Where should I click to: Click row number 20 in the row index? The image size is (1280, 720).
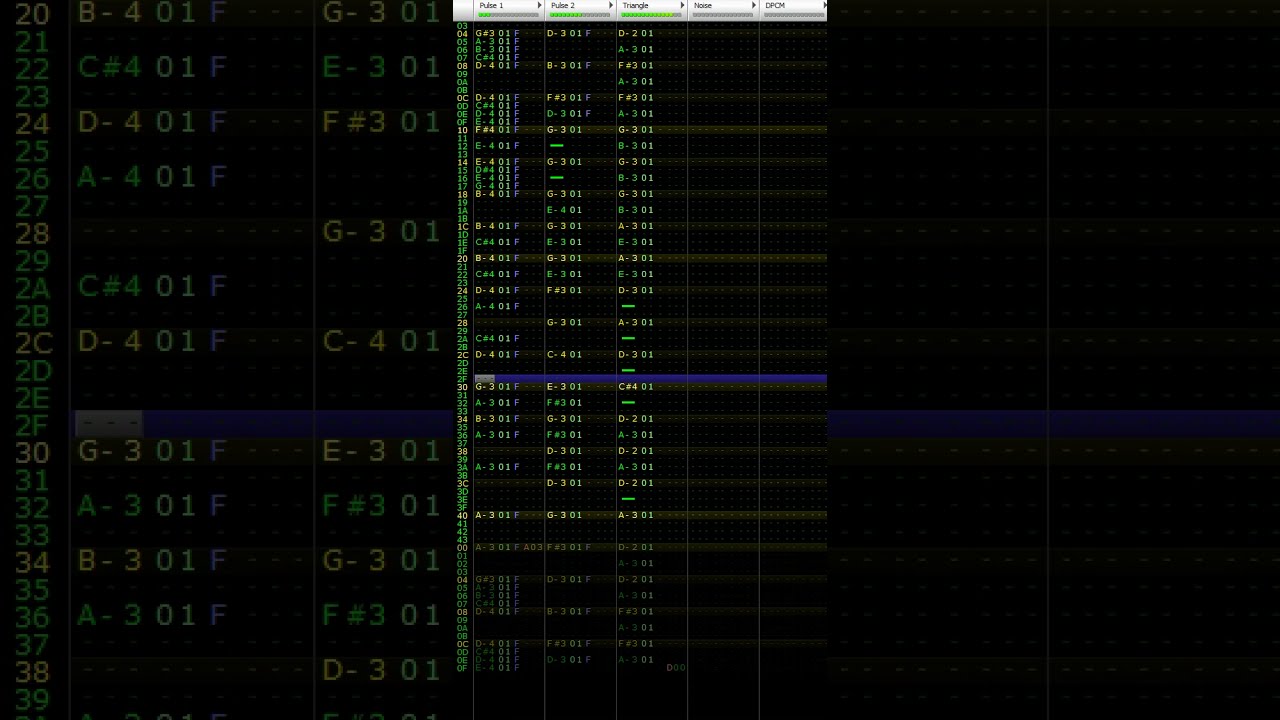463,258
